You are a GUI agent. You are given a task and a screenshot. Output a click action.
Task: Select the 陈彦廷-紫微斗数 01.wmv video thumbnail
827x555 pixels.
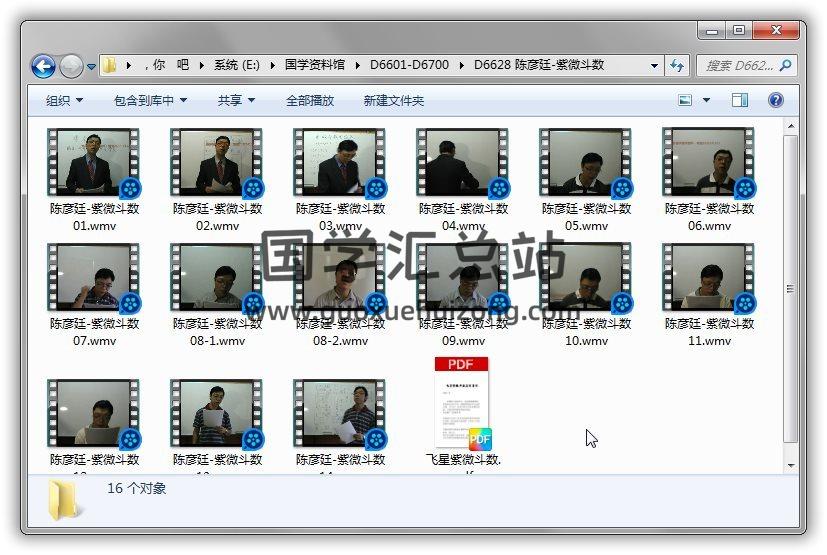94,163
